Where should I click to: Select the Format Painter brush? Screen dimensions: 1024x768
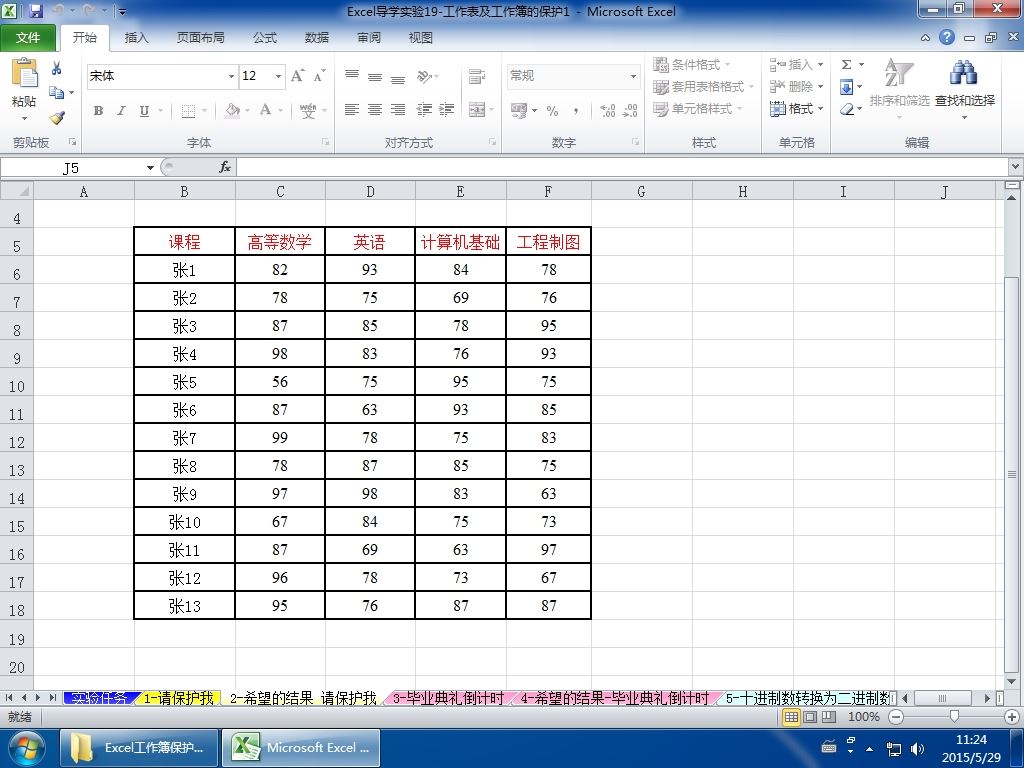click(x=57, y=118)
